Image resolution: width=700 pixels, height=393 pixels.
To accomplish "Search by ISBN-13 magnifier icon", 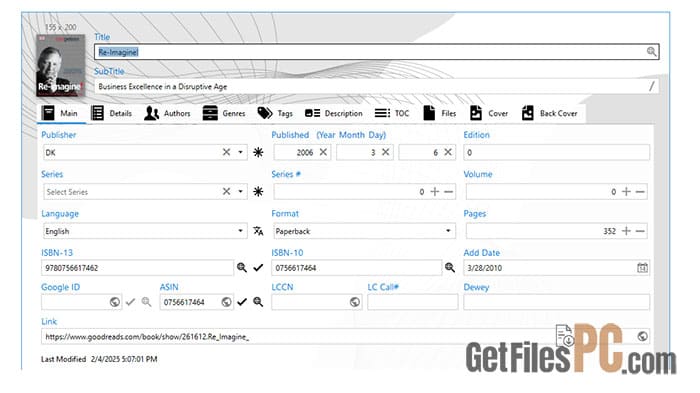I will pyautogui.click(x=242, y=268).
